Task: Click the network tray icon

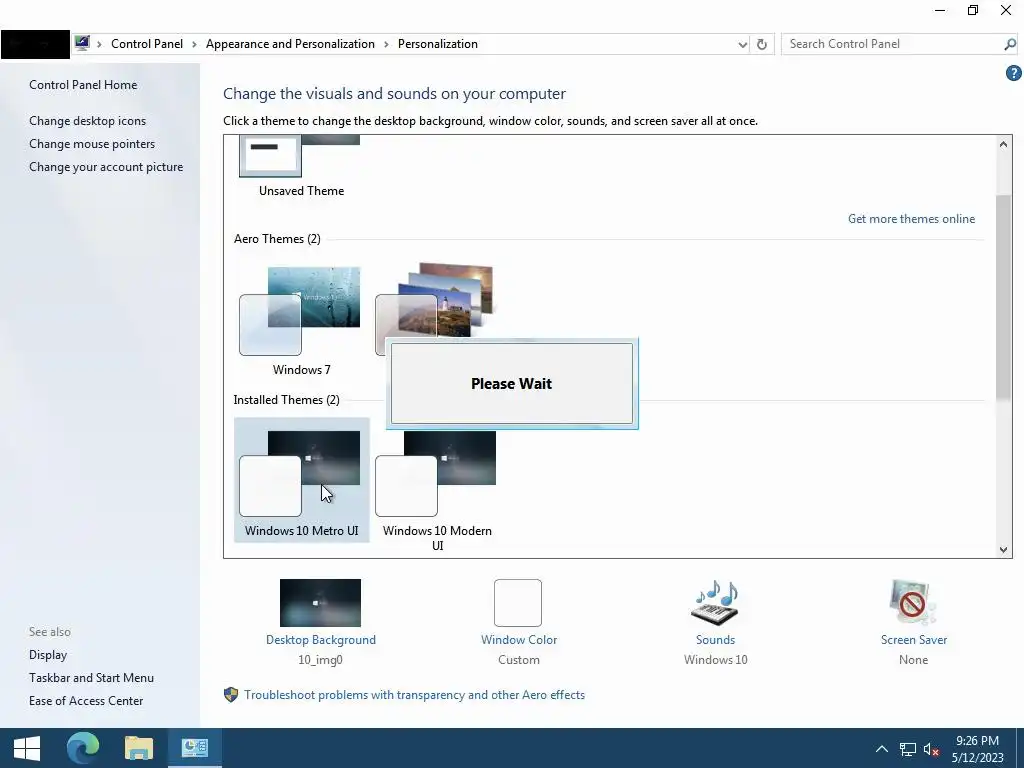Action: 907,750
